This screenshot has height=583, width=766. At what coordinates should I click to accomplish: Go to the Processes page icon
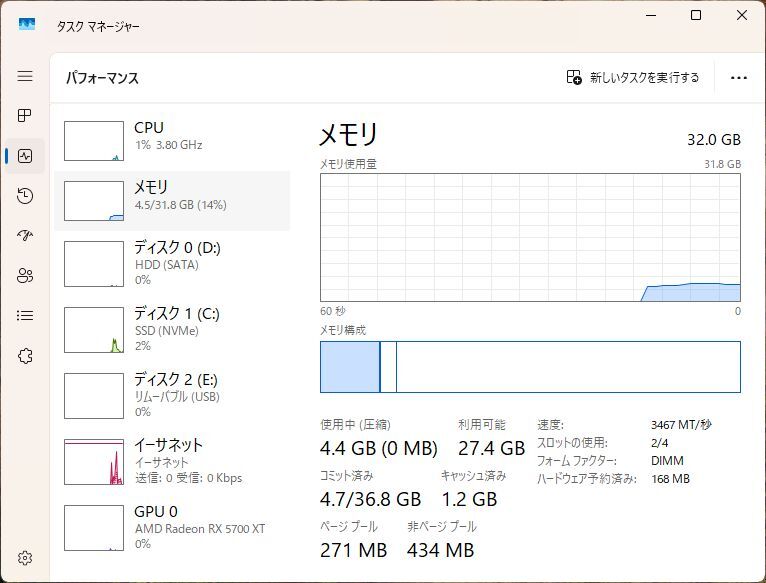click(x=25, y=116)
